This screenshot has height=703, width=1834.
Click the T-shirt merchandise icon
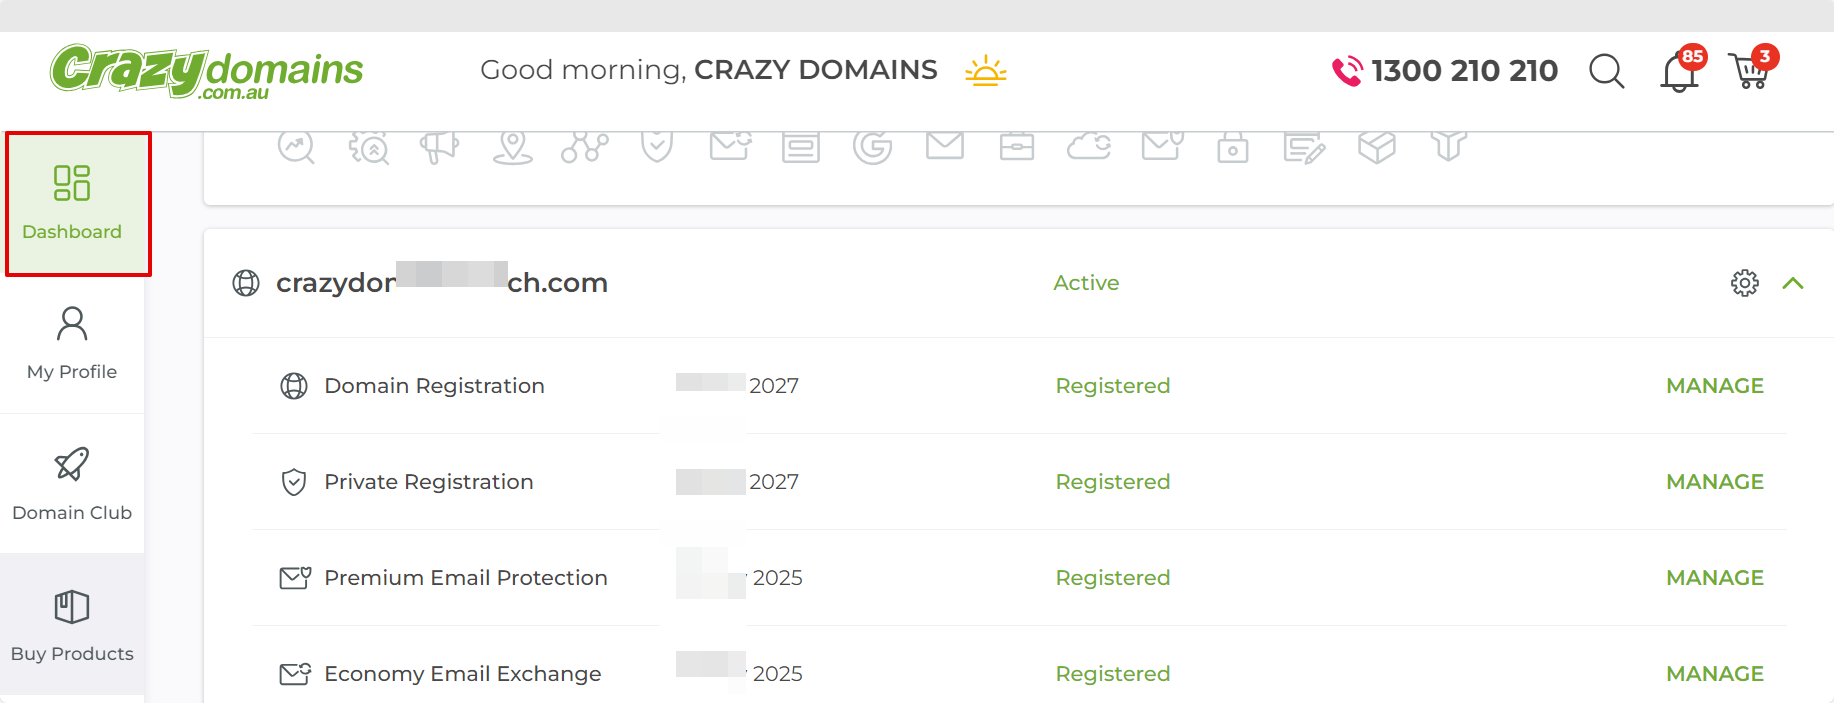[1449, 146]
